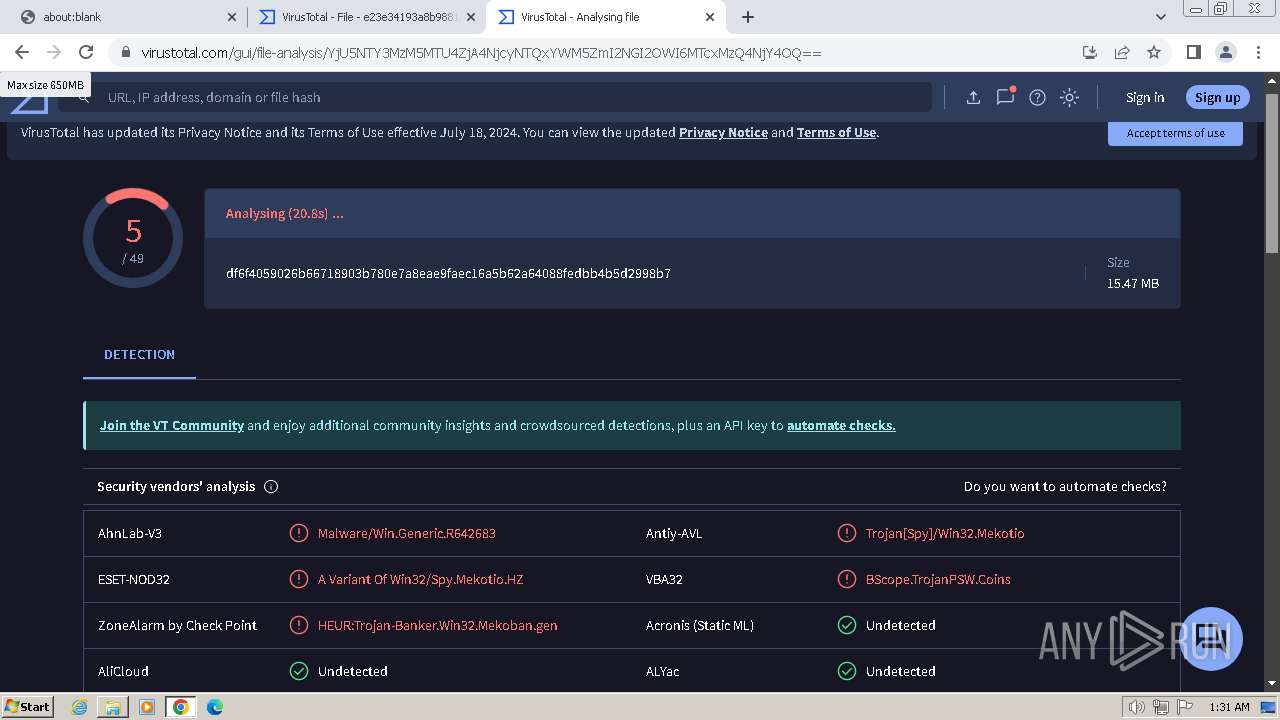1280x720 pixels.
Task: Open the help question mark icon
Action: 1037,97
